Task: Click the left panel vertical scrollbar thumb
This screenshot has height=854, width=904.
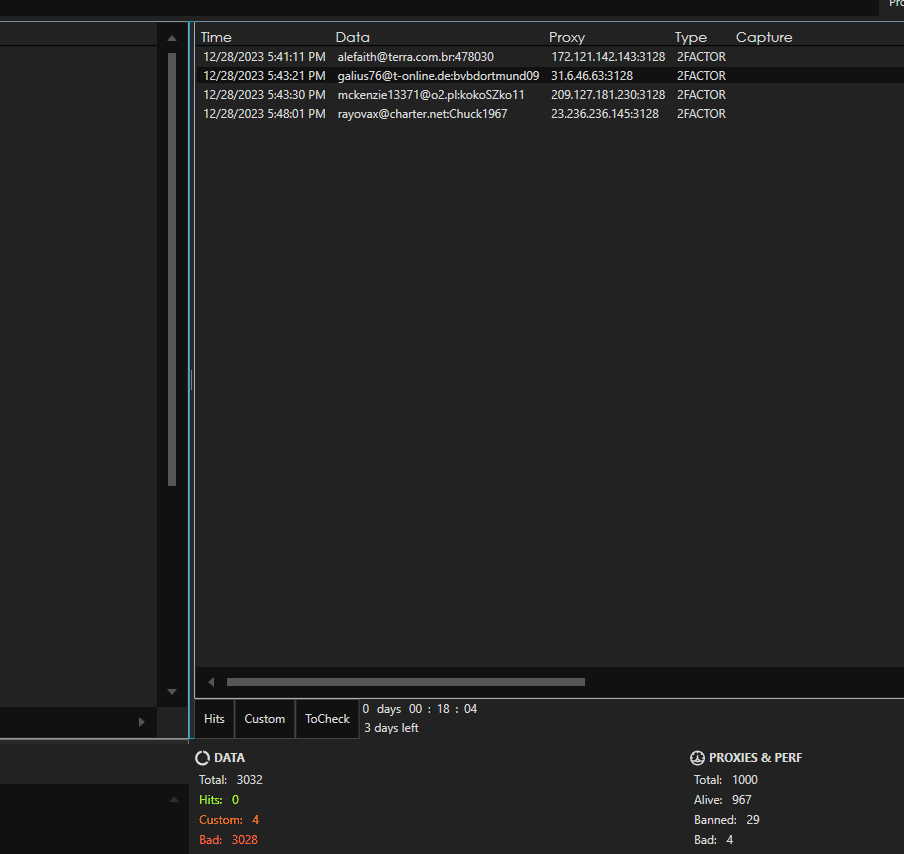Action: pos(172,270)
